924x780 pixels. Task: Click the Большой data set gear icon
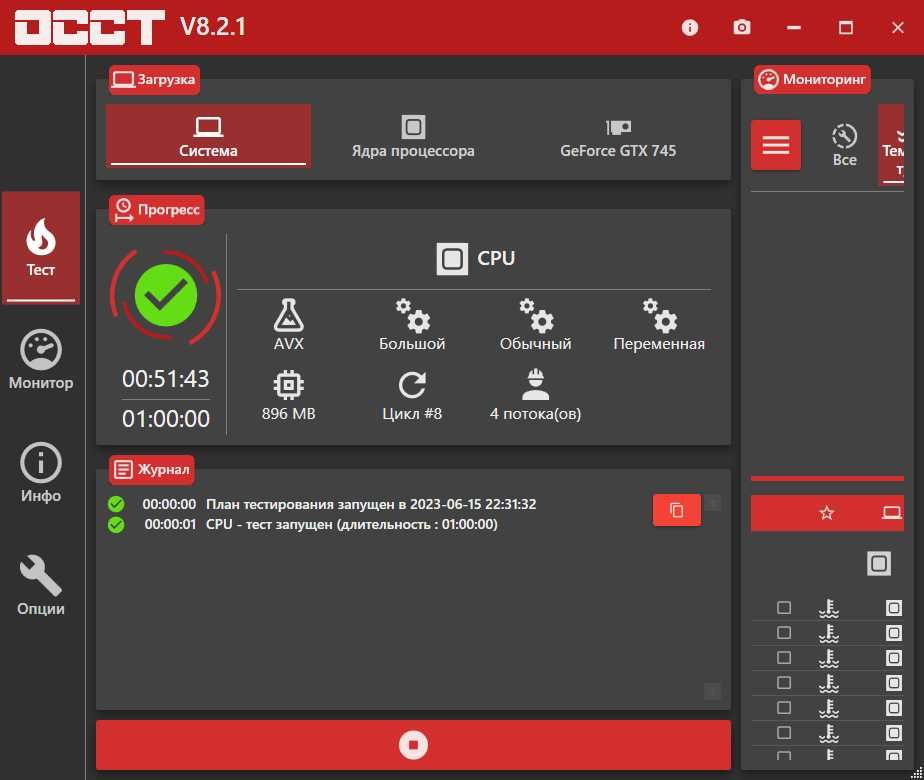click(x=412, y=315)
